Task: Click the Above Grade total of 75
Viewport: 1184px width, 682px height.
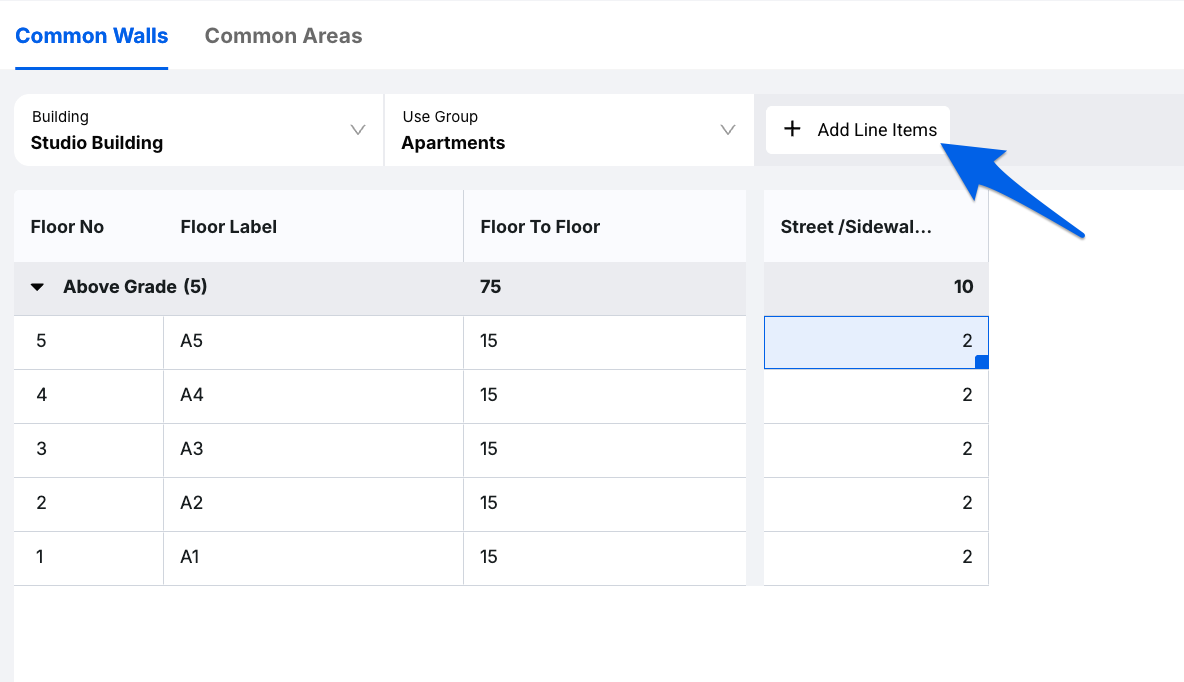Action: (x=491, y=288)
